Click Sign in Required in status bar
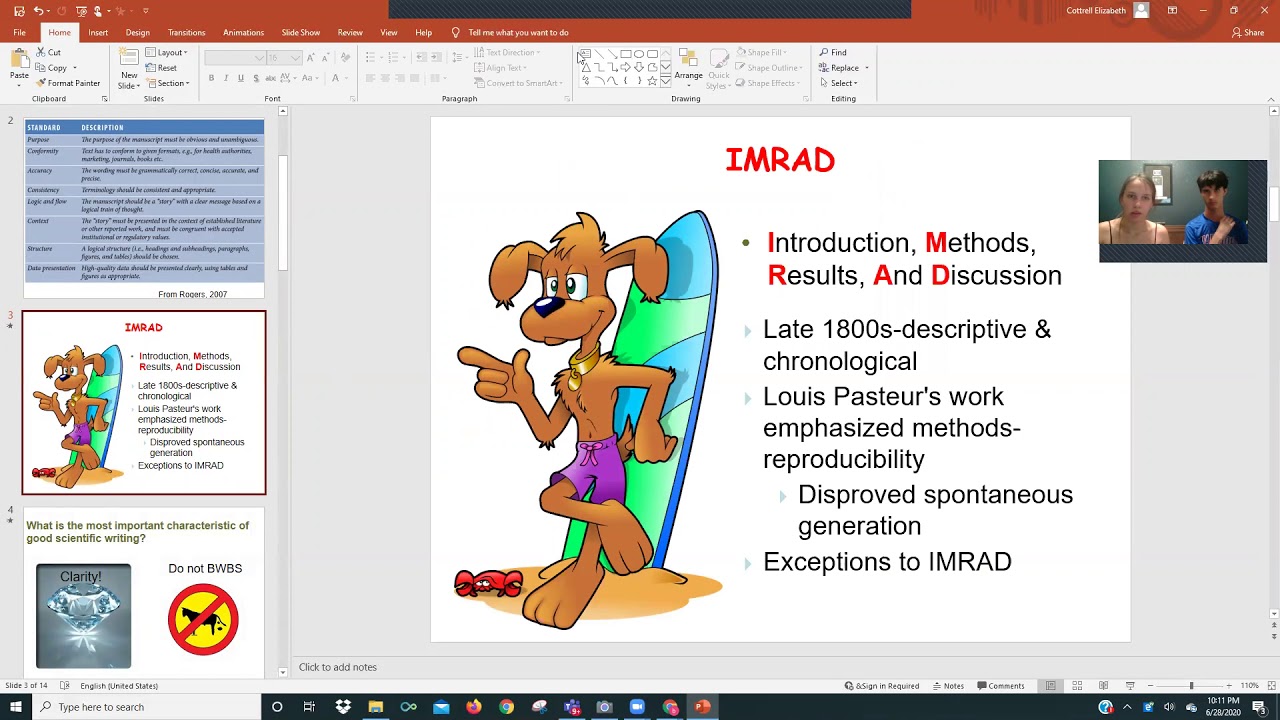Viewport: 1280px width, 720px height. point(882,686)
